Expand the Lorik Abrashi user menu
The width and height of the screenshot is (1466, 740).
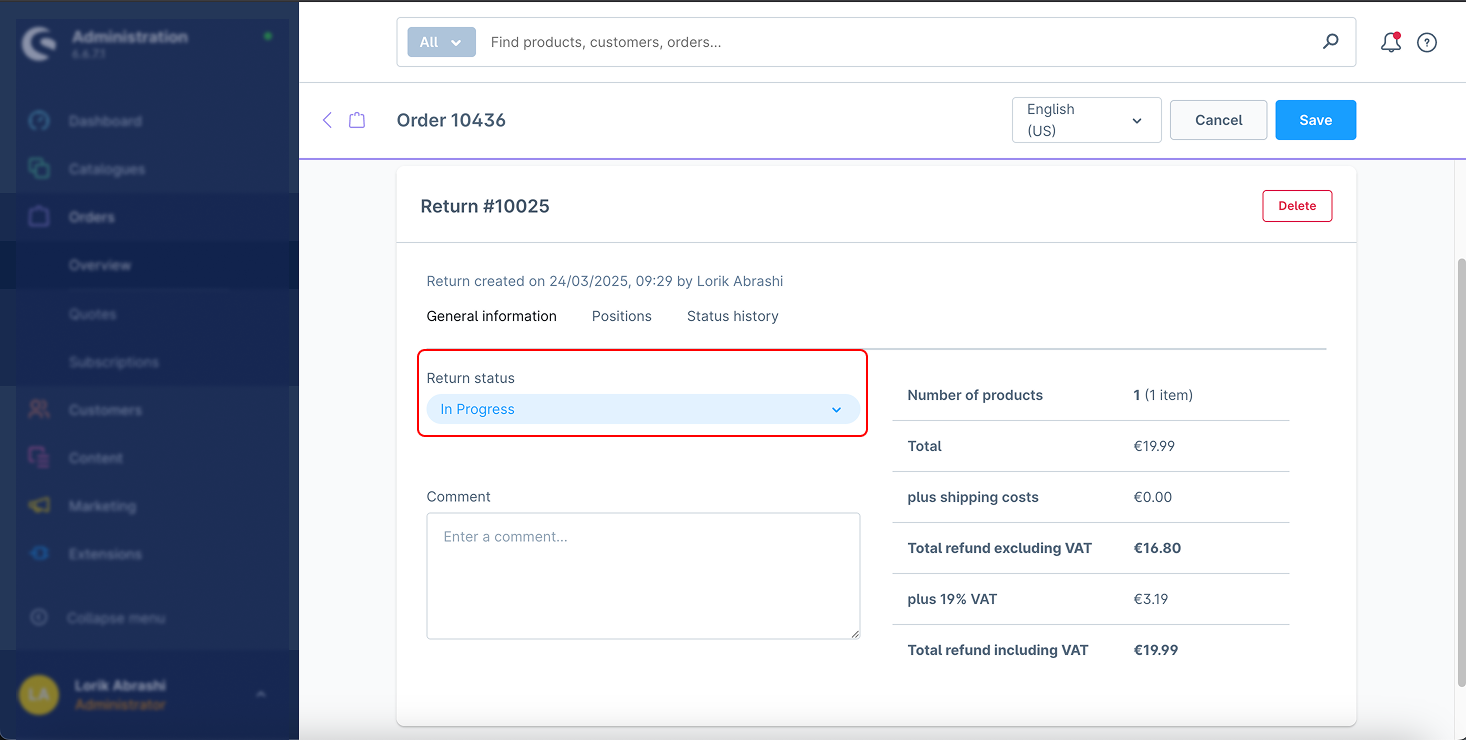coord(260,694)
